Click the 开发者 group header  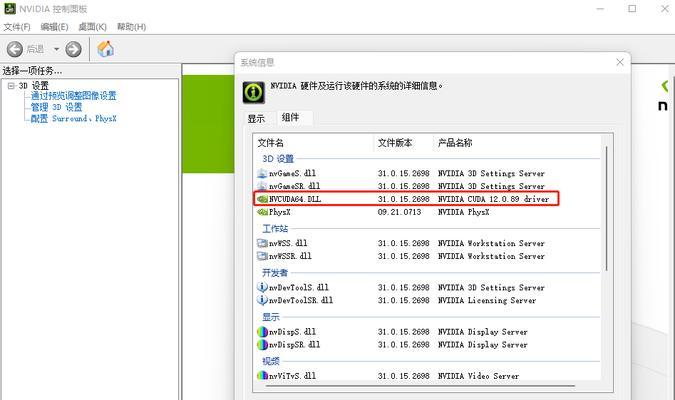click(x=275, y=273)
